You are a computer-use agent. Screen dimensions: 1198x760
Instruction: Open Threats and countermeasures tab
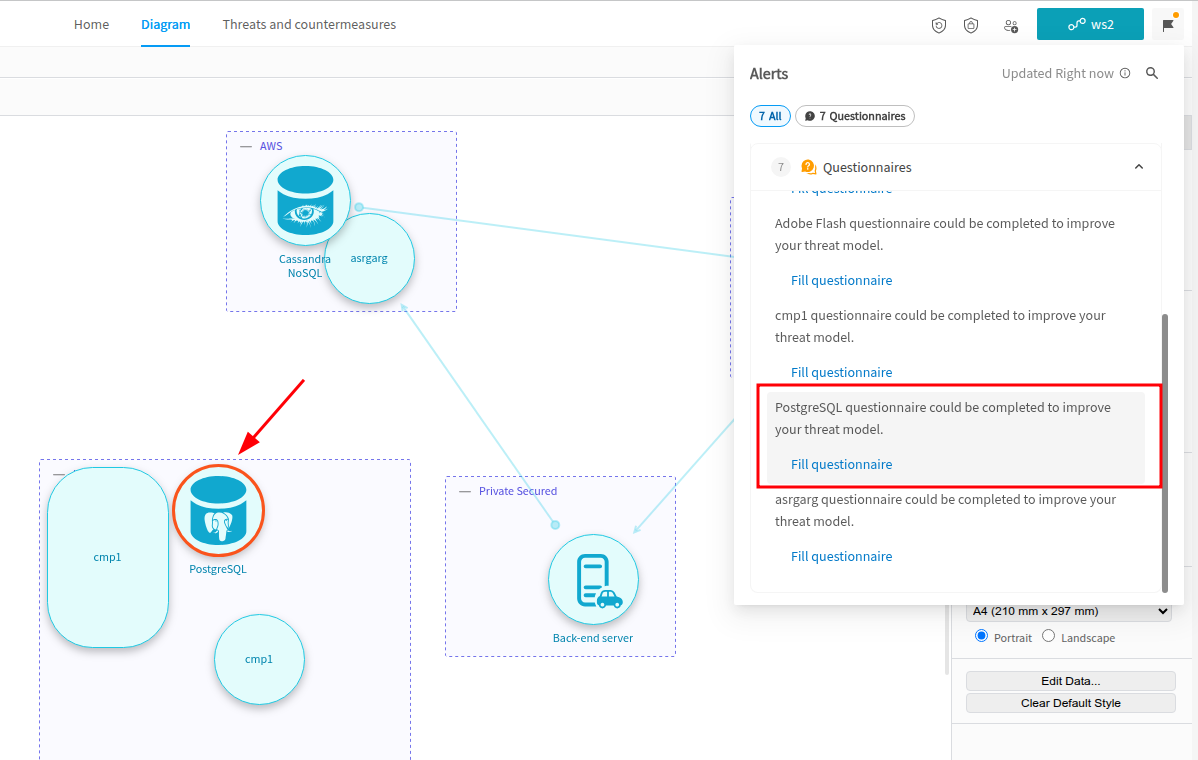(309, 24)
